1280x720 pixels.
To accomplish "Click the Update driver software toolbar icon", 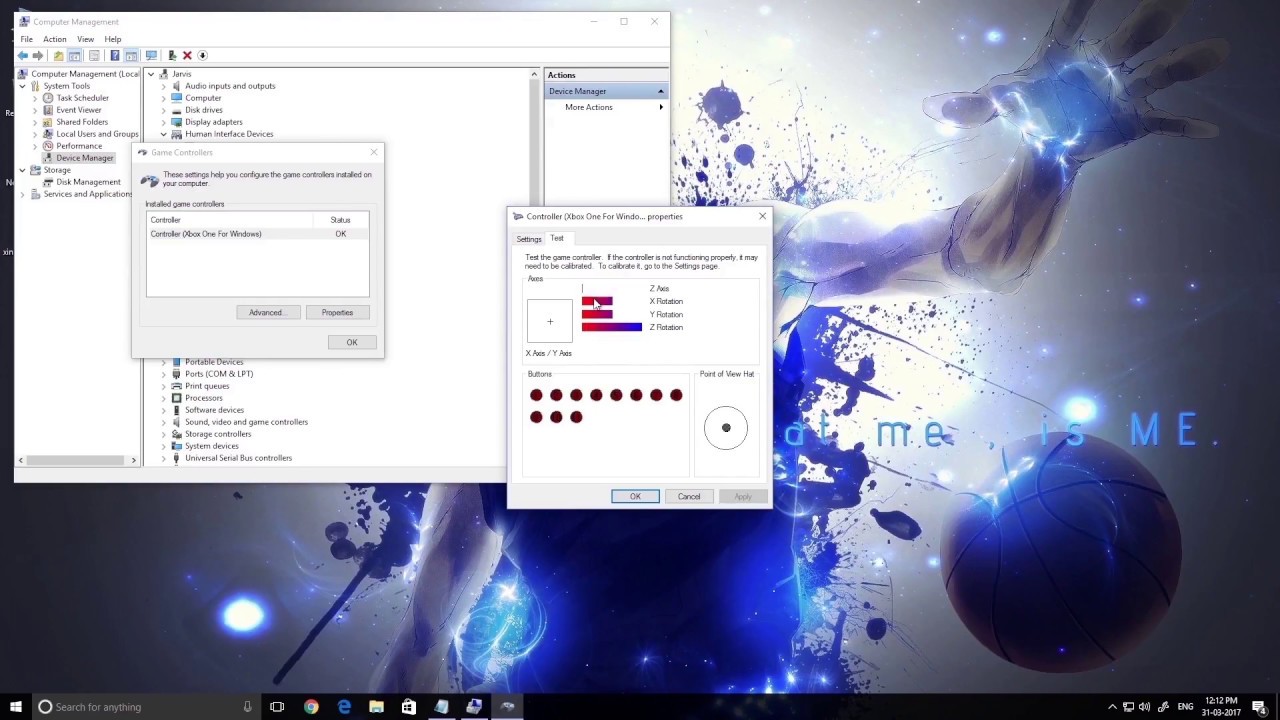I will (172, 55).
